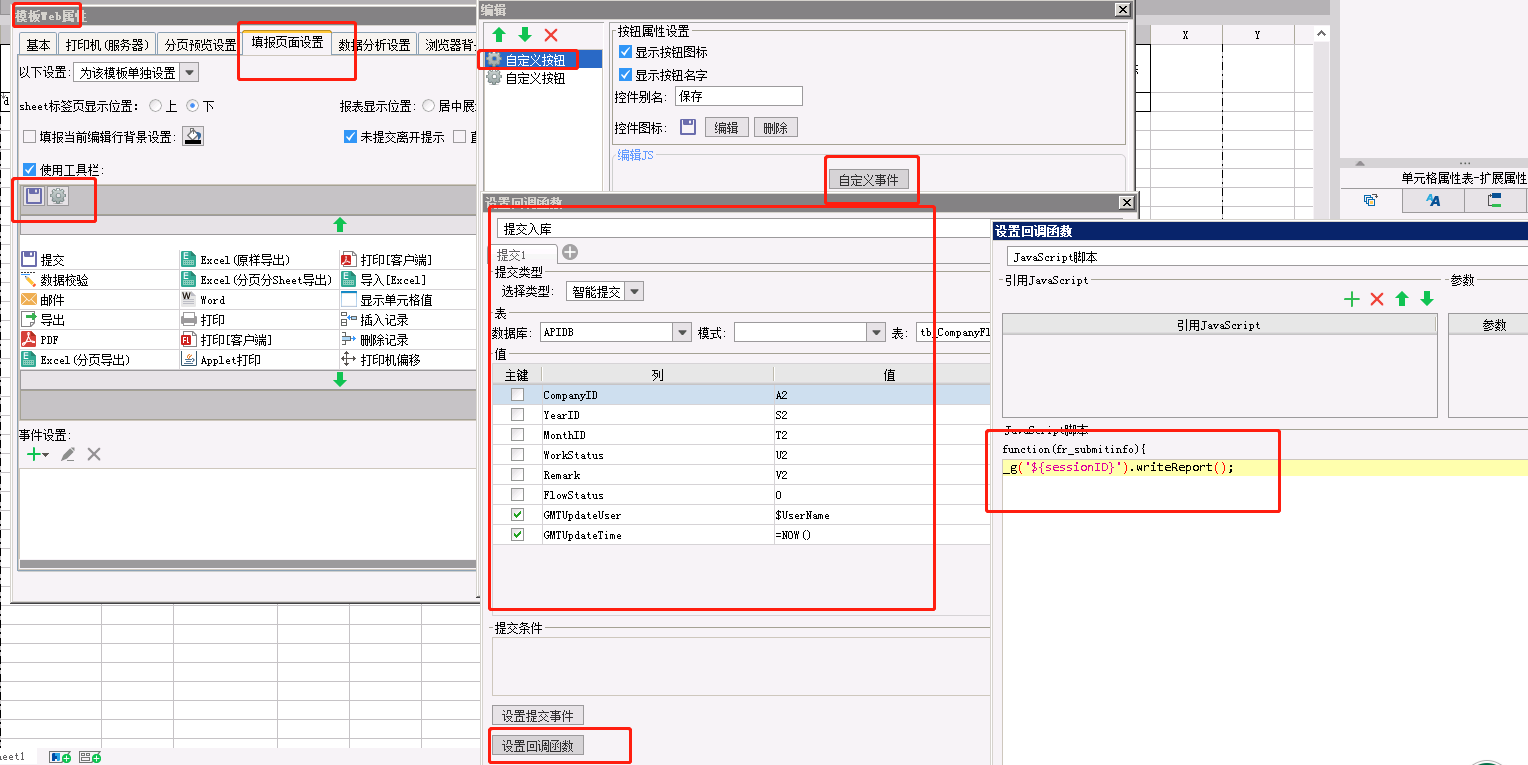The height and width of the screenshot is (765, 1528).
Task: Click 自定义事件 button
Action: (868, 180)
